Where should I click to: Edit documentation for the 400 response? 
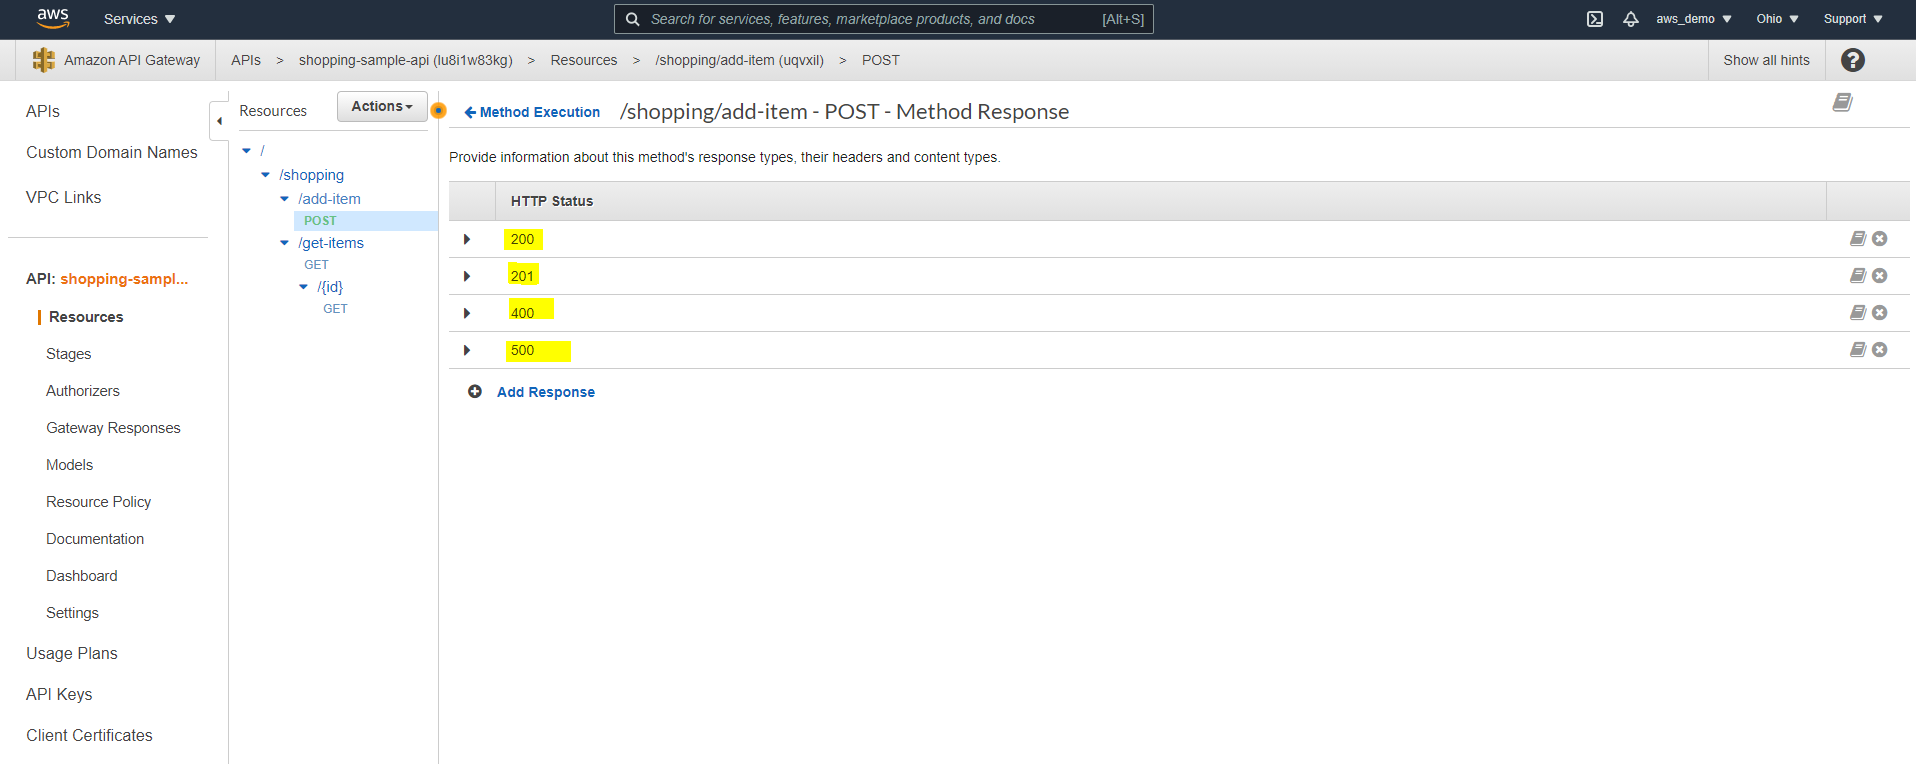point(1858,312)
